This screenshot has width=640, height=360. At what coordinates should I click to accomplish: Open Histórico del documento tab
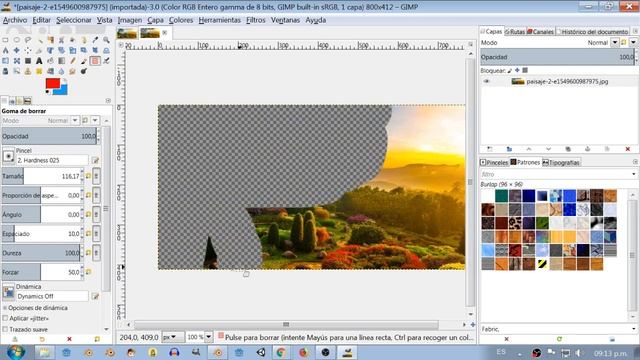[x=592, y=31]
